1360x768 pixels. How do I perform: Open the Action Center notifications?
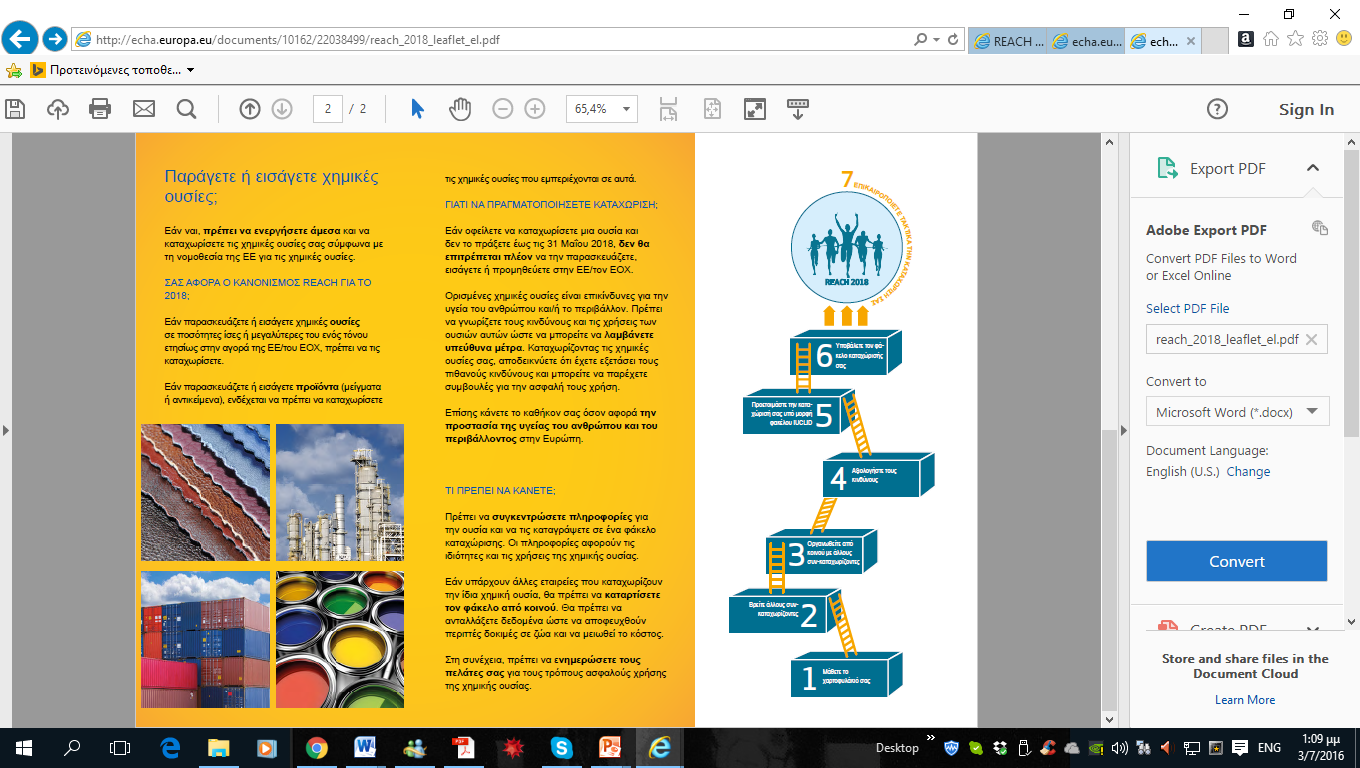click(x=1238, y=747)
